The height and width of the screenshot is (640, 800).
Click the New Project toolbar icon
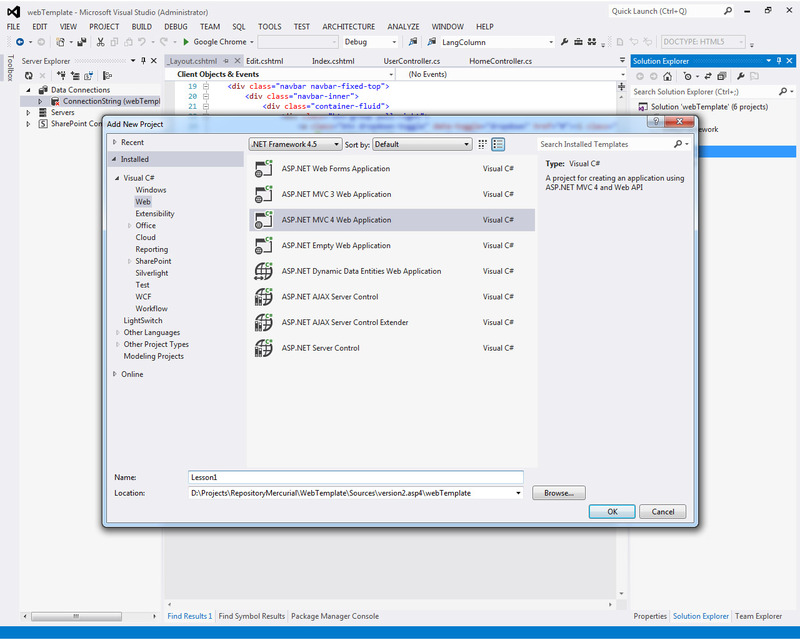[x=60, y=42]
